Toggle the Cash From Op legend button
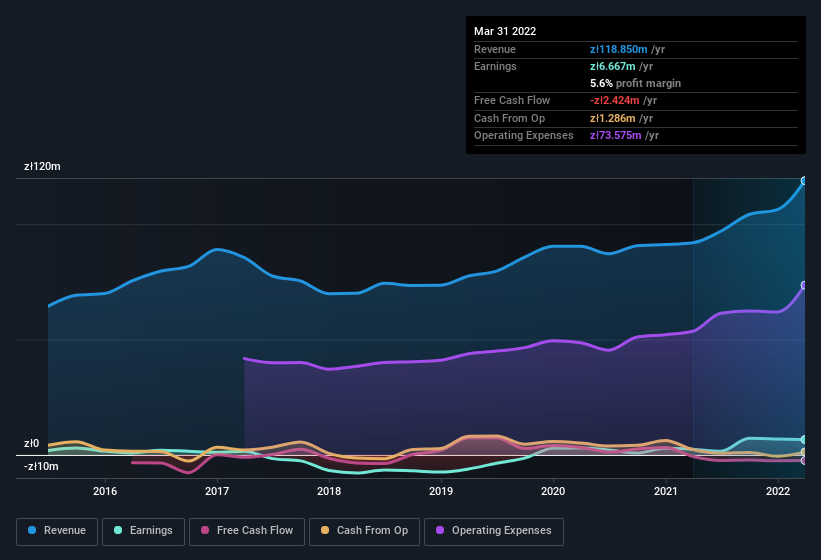Viewport: 821px width, 560px height. [x=364, y=531]
